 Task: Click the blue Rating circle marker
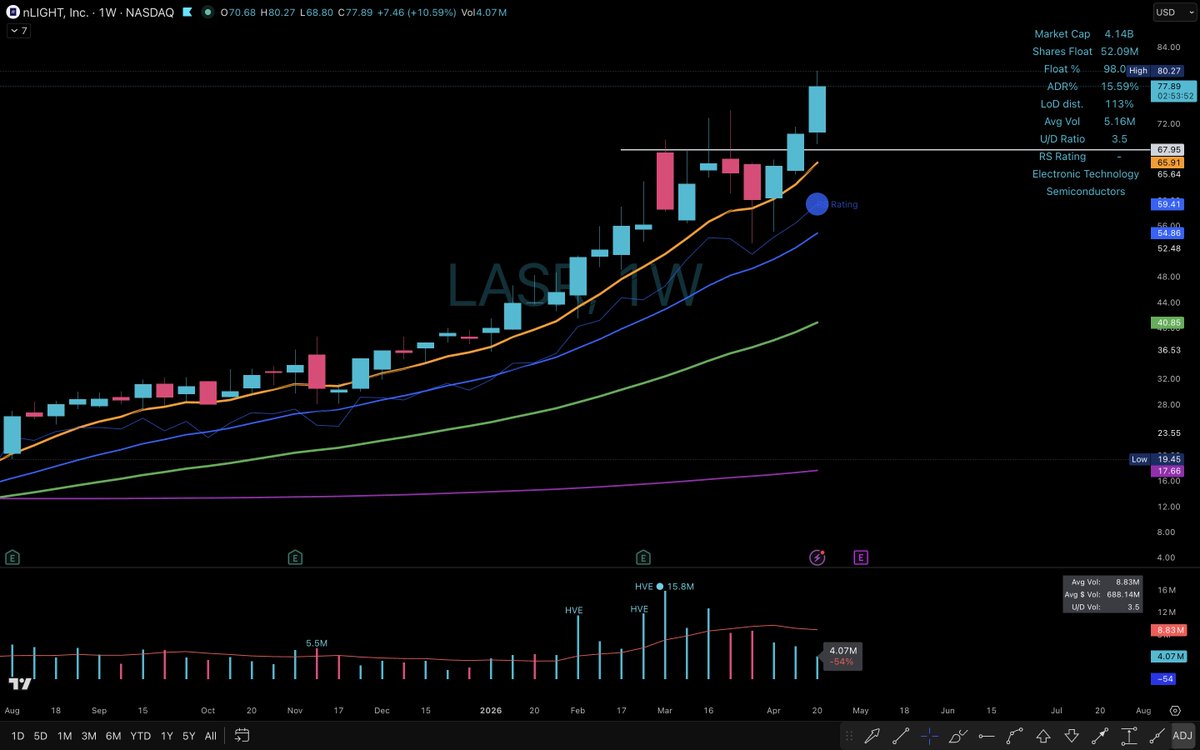tap(817, 204)
